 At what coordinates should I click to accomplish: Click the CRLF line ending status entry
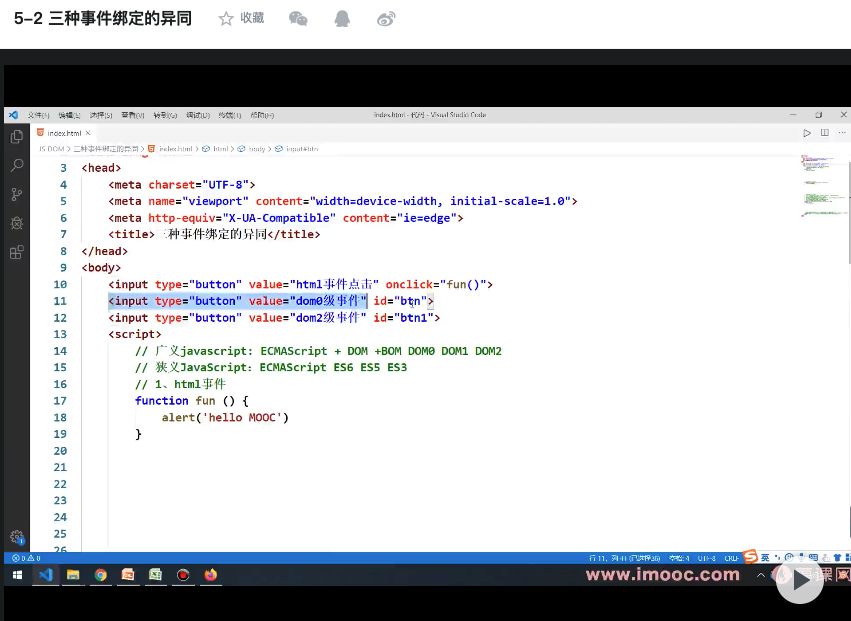pos(731,558)
